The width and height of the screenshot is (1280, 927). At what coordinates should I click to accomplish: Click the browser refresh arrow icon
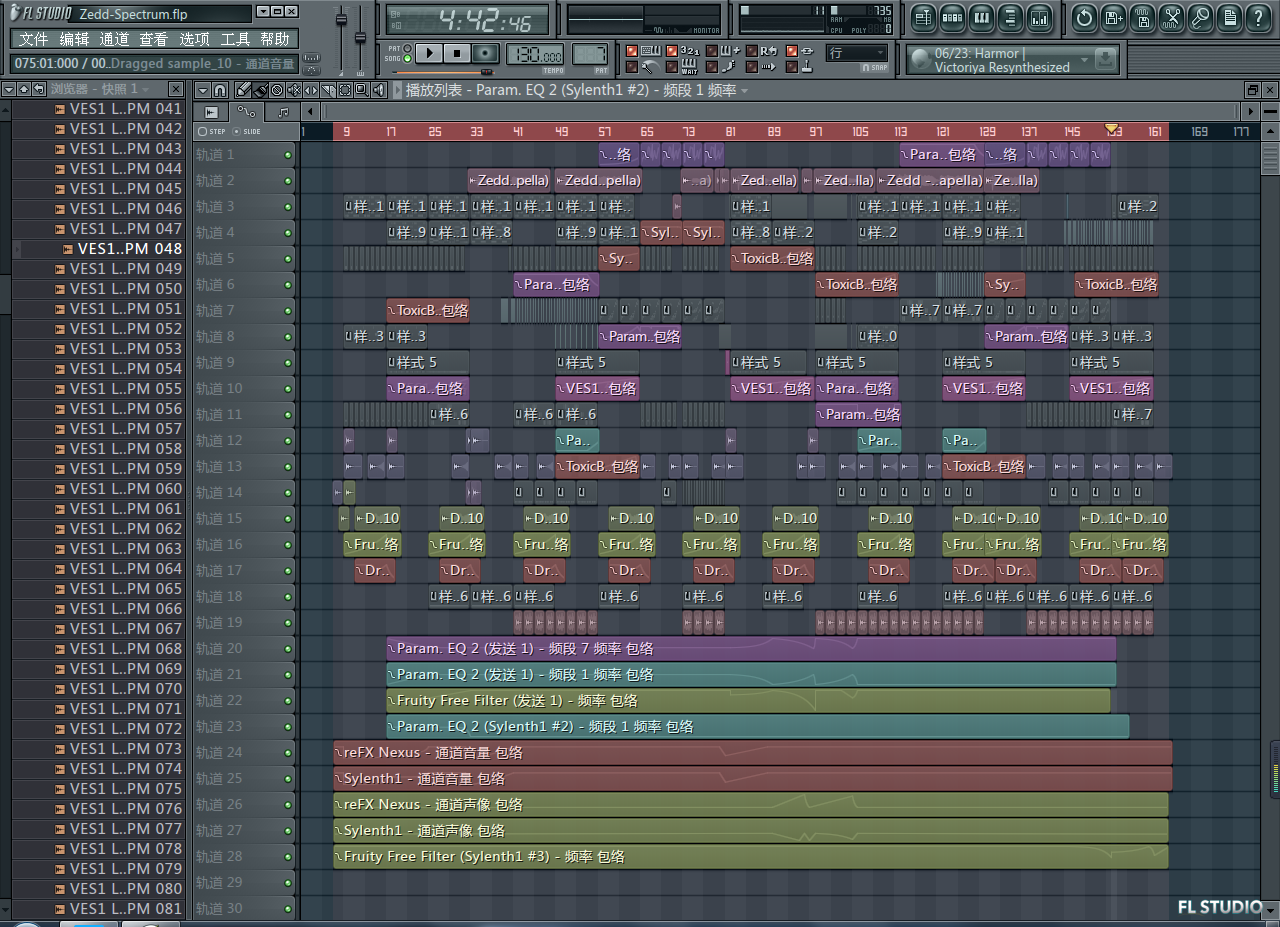39,89
